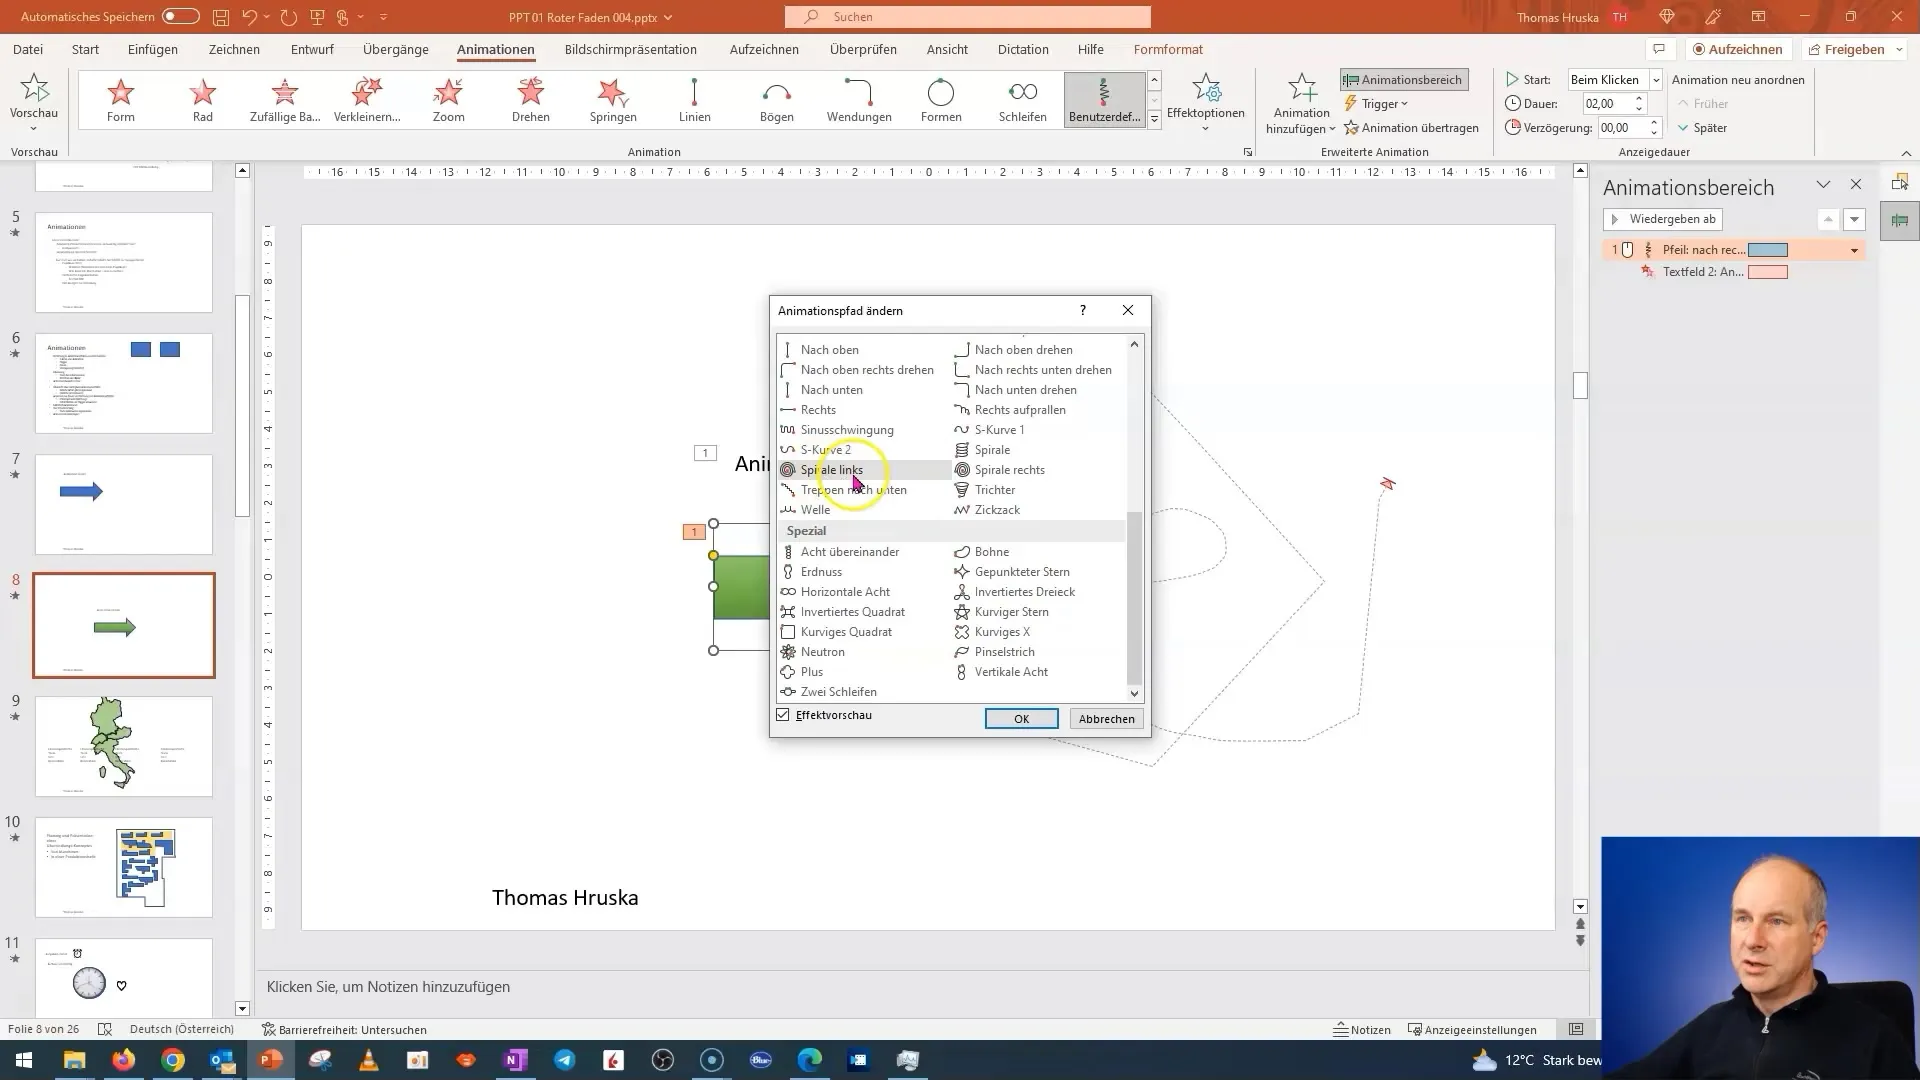Click the dialog list scrollbar thumb
The width and height of the screenshot is (1920, 1080).
[x=1134, y=597]
